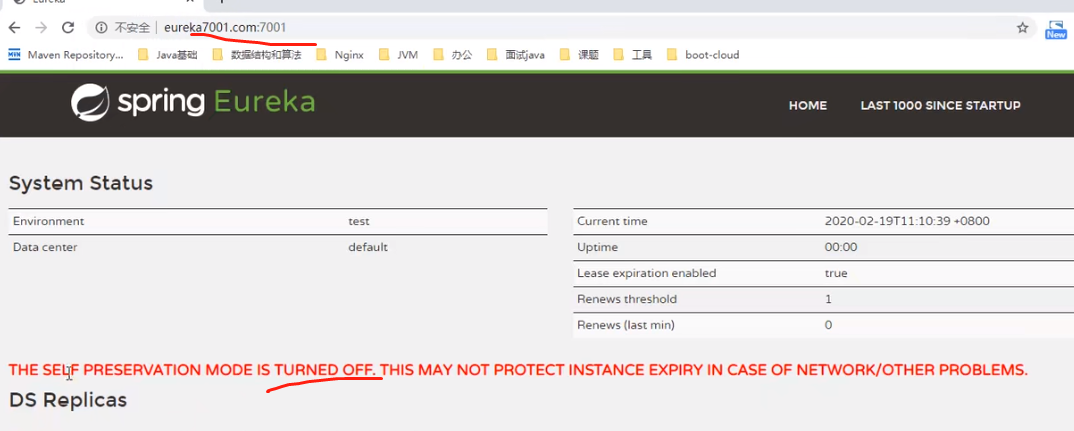1074x431 pixels.
Task: Open the Nginx bookmark folder
Action: click(x=340, y=55)
